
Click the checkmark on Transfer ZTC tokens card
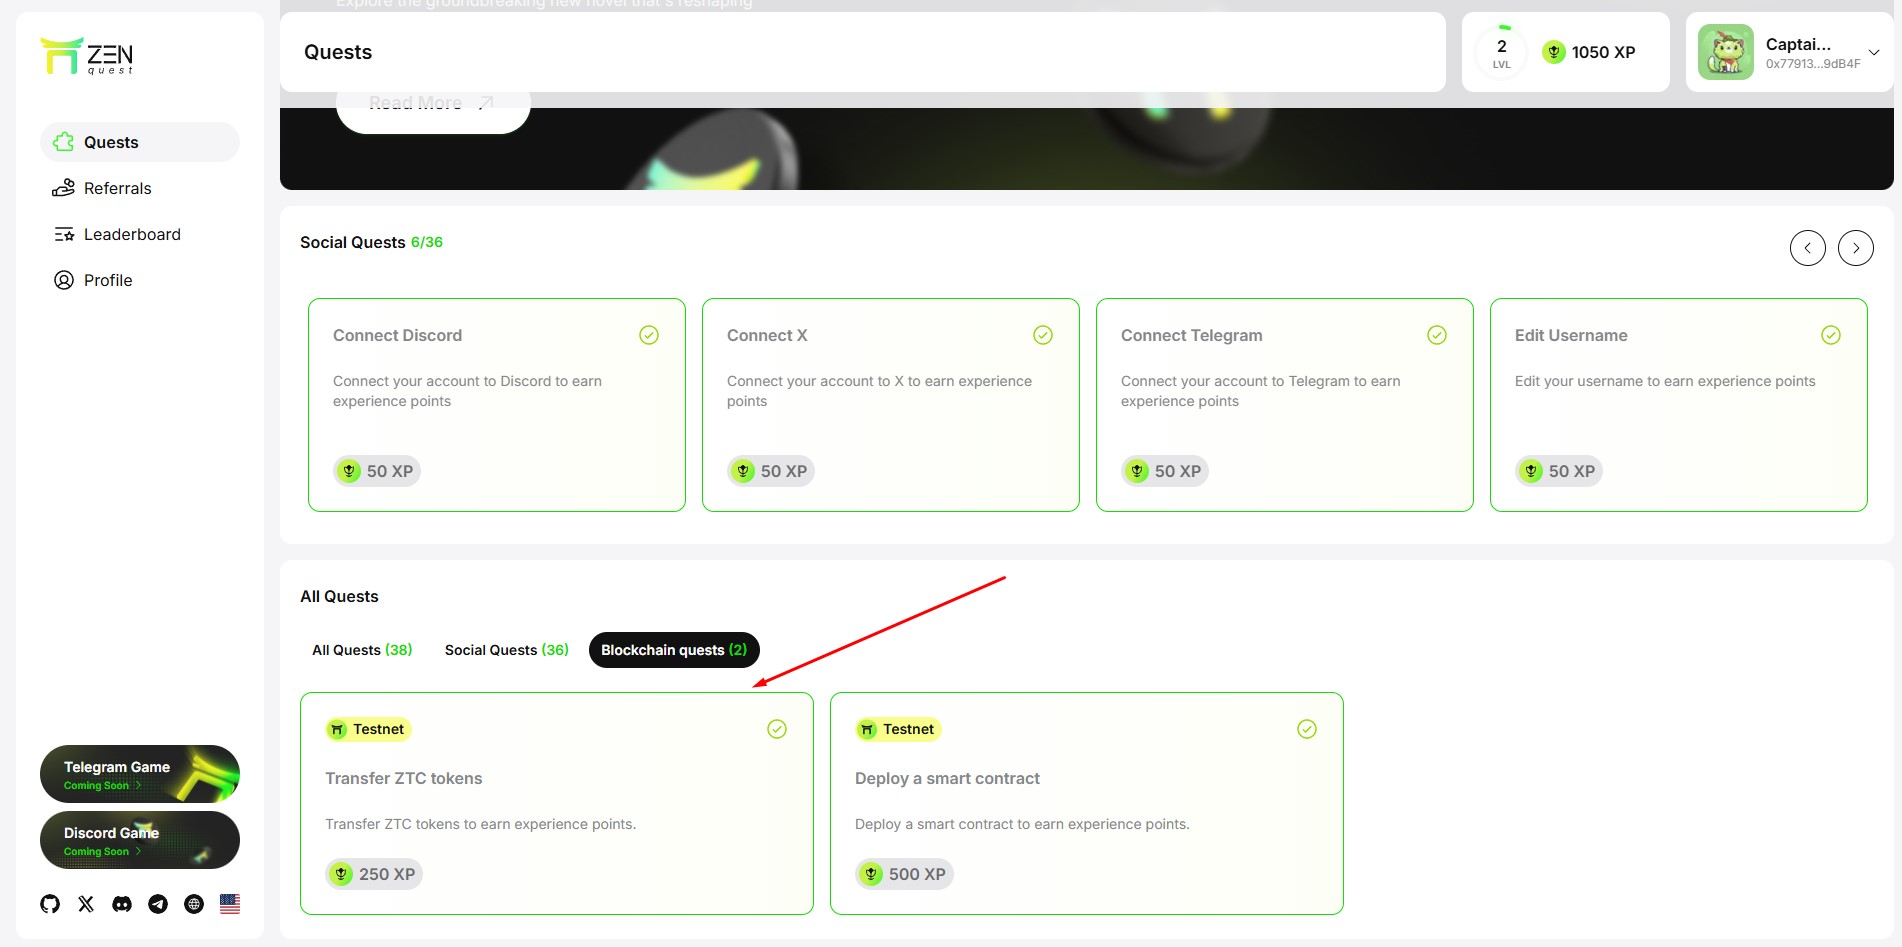pyautogui.click(x=777, y=729)
